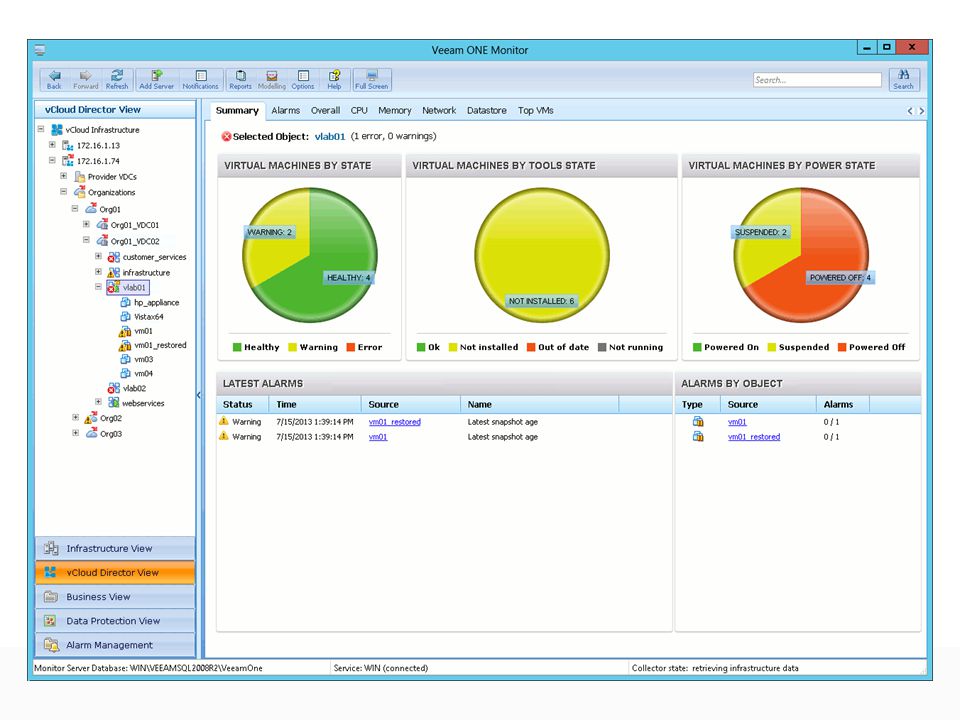Open the vlab01 Selected Object link
Viewport: 960px width, 720px height.
pos(330,137)
